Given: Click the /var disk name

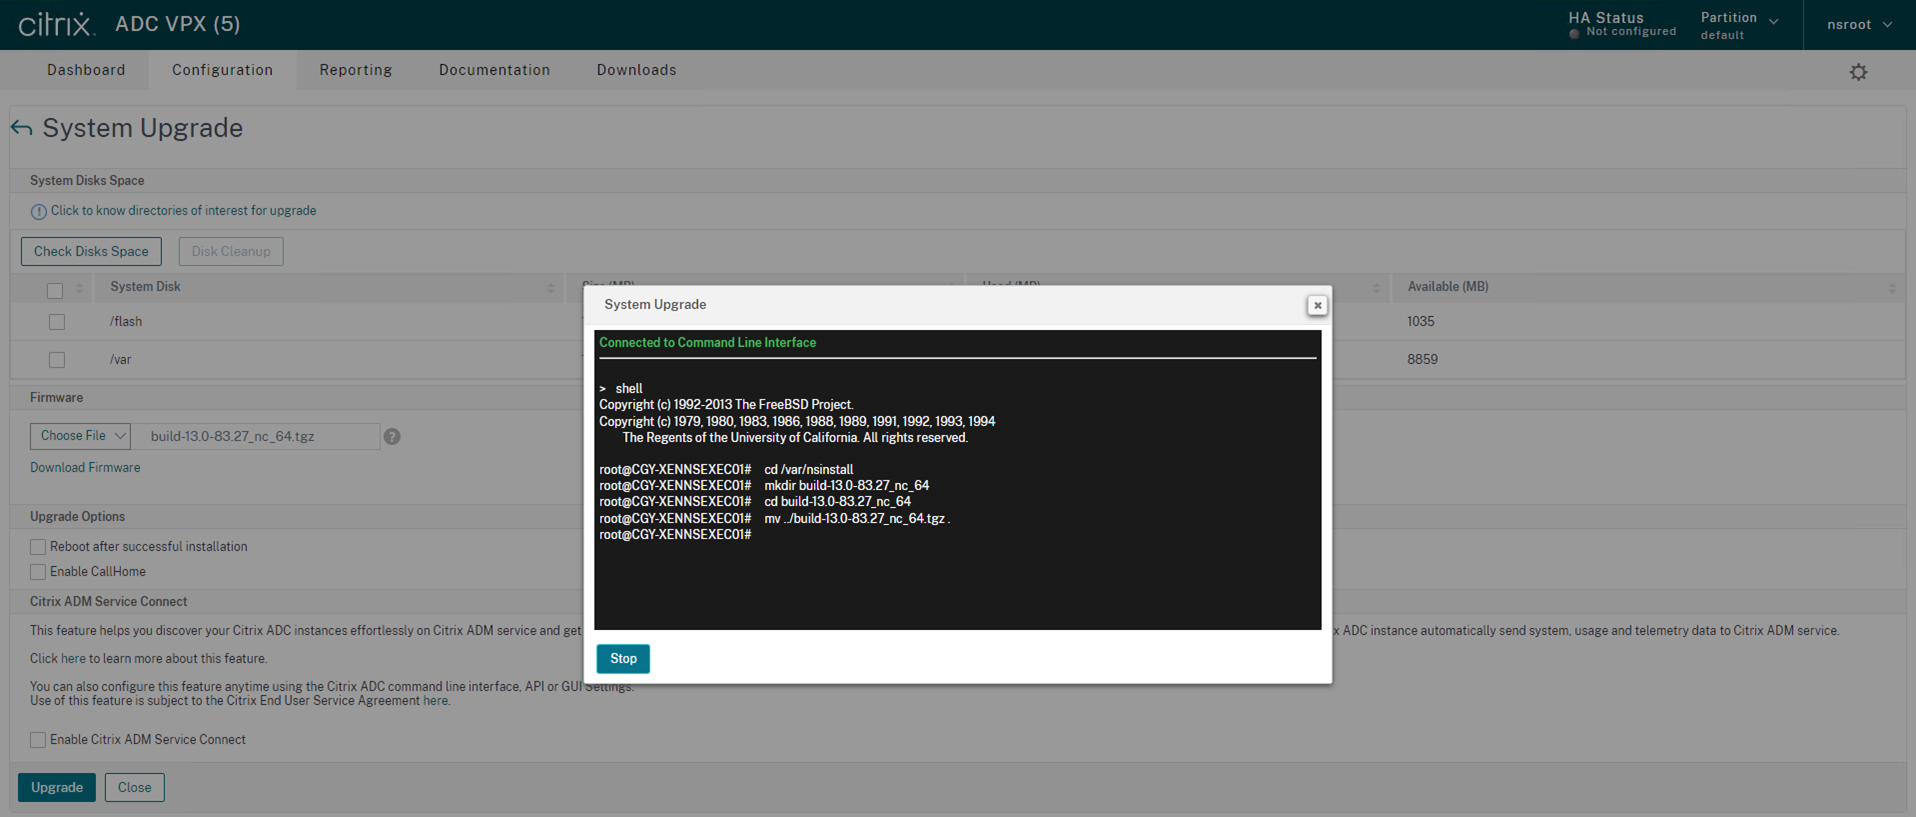Looking at the screenshot, I should pyautogui.click(x=121, y=360).
